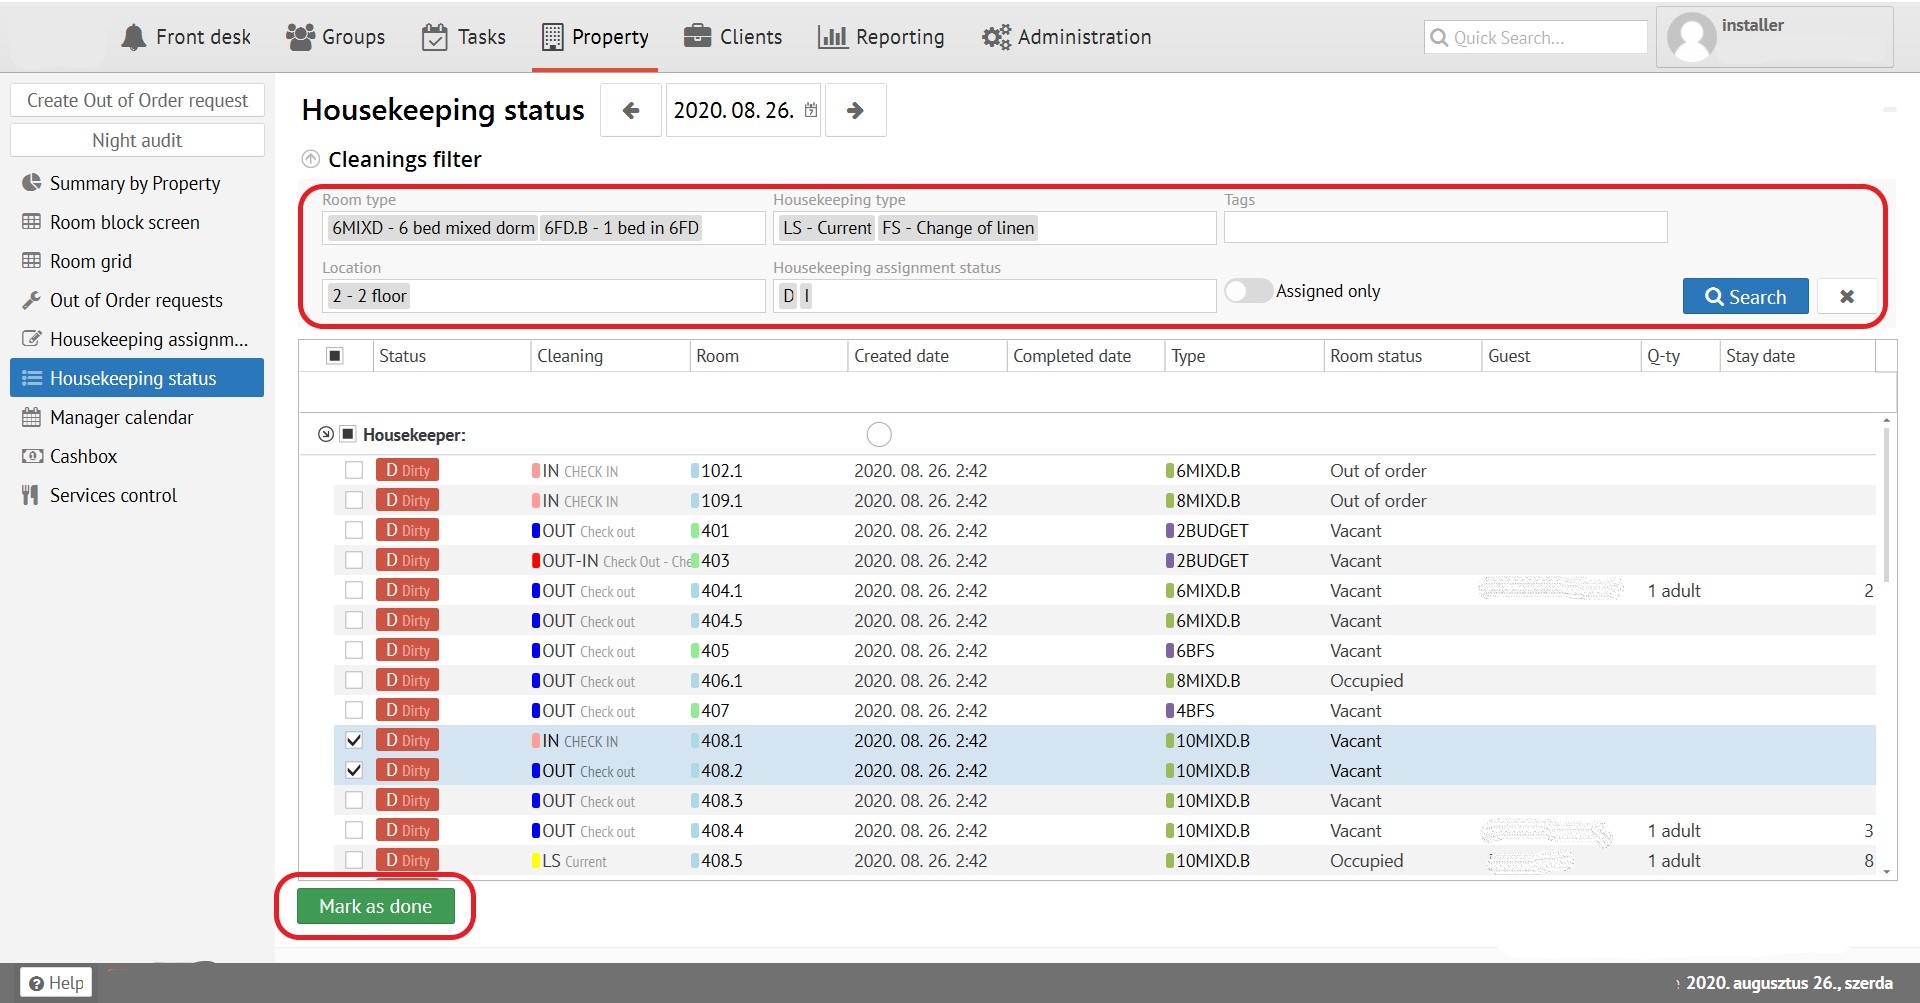Go to next day with right arrow
The image size is (1920, 1003).
(x=855, y=110)
